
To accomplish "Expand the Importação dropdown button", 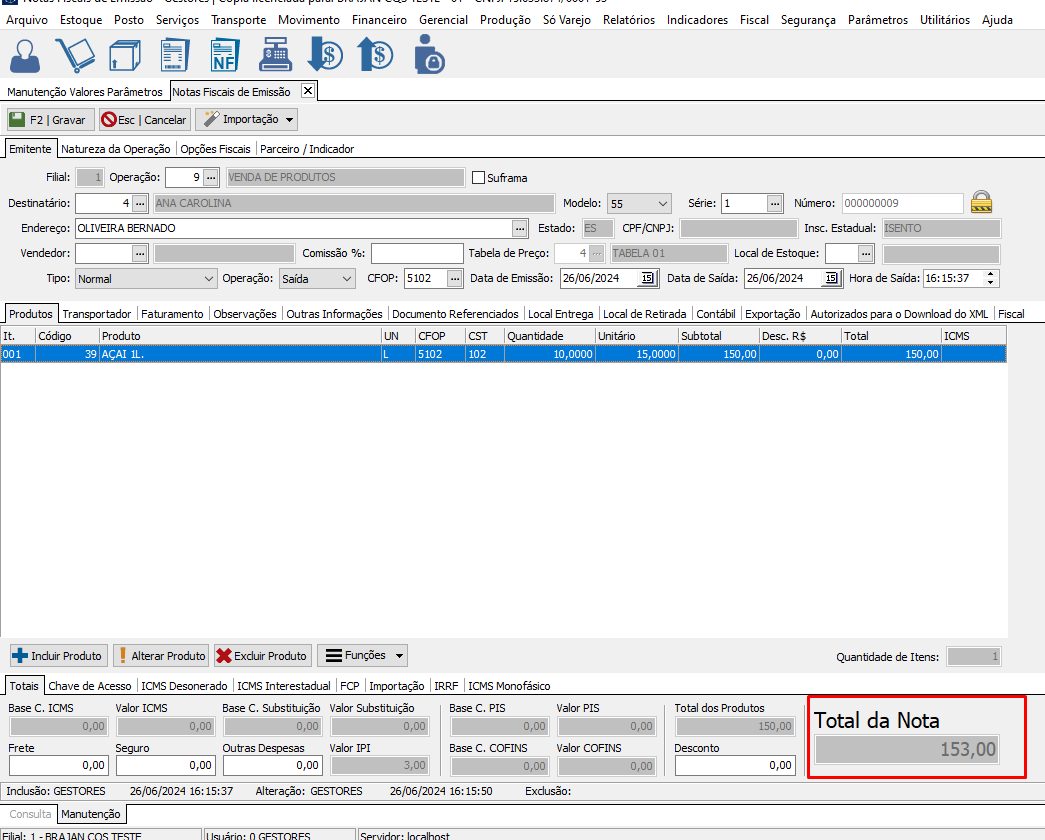I will [289, 120].
